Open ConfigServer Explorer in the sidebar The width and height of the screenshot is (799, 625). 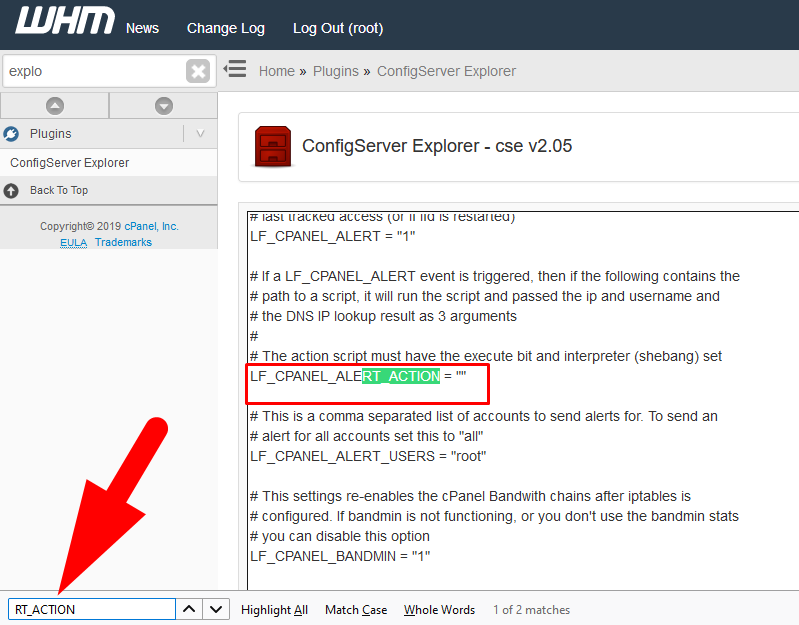point(70,162)
